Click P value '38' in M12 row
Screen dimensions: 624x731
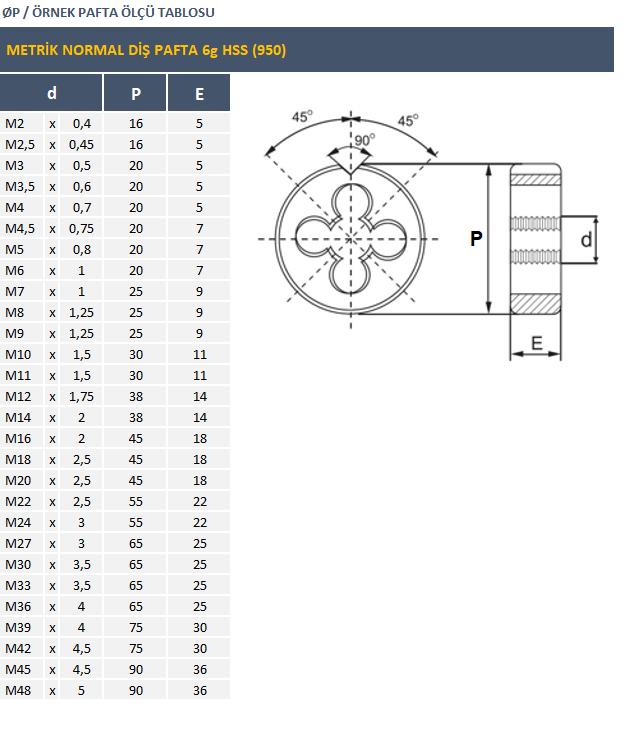[x=136, y=396]
